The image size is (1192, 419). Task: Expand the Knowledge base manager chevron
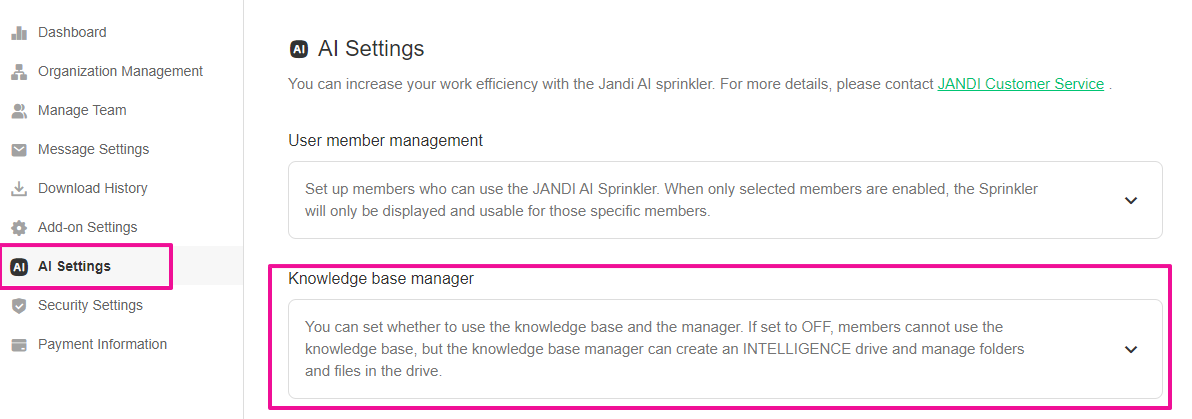[x=1131, y=349]
